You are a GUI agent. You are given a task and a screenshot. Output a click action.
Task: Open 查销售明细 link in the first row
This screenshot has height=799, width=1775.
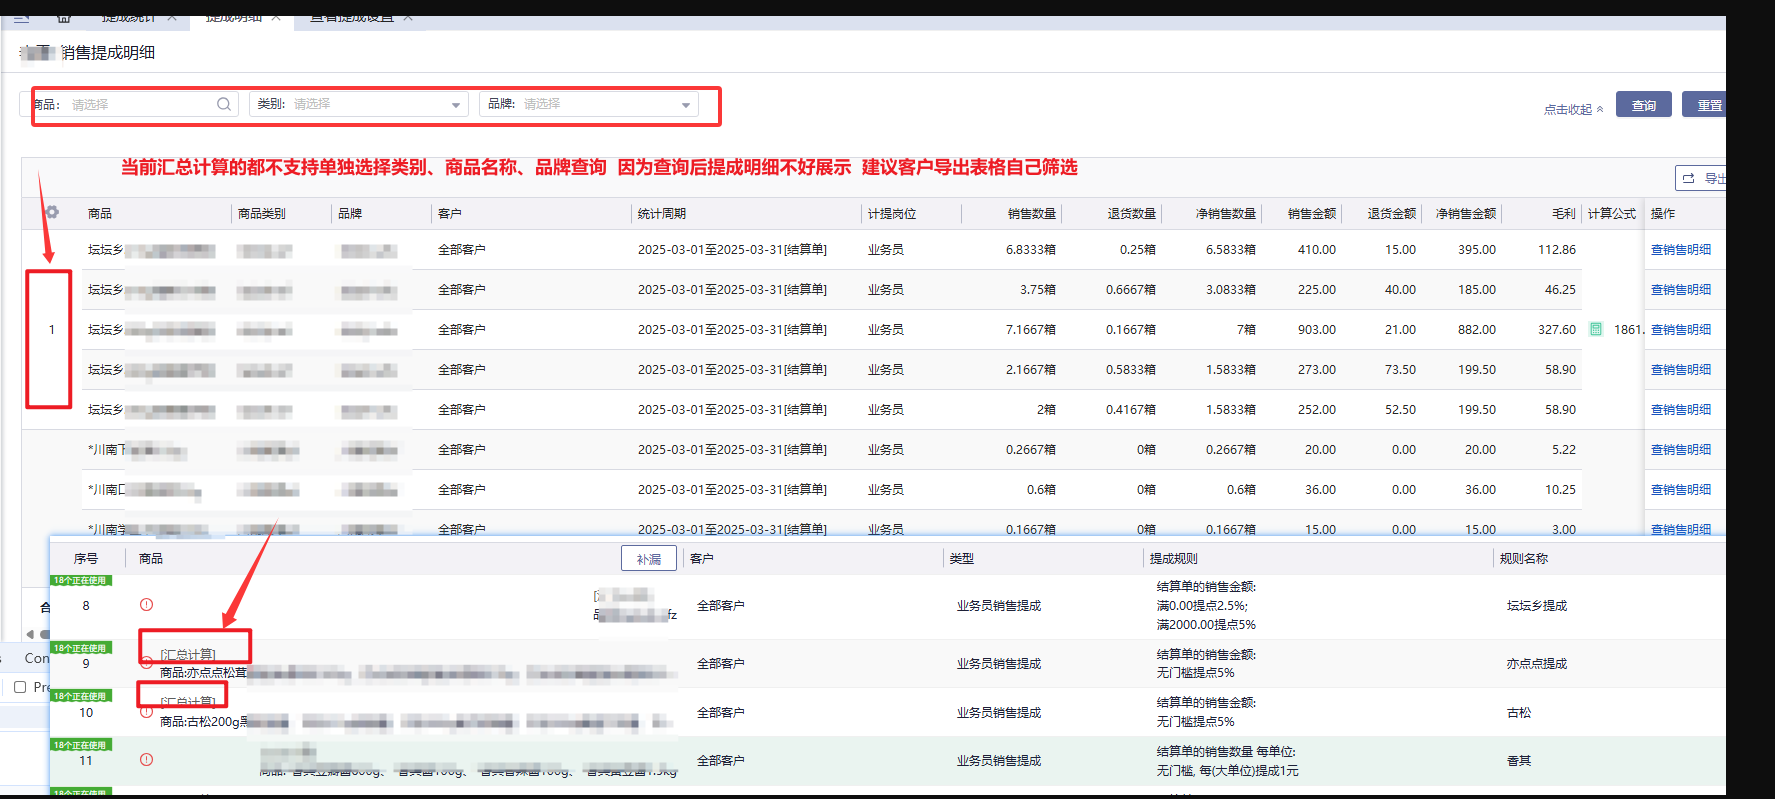1680,250
